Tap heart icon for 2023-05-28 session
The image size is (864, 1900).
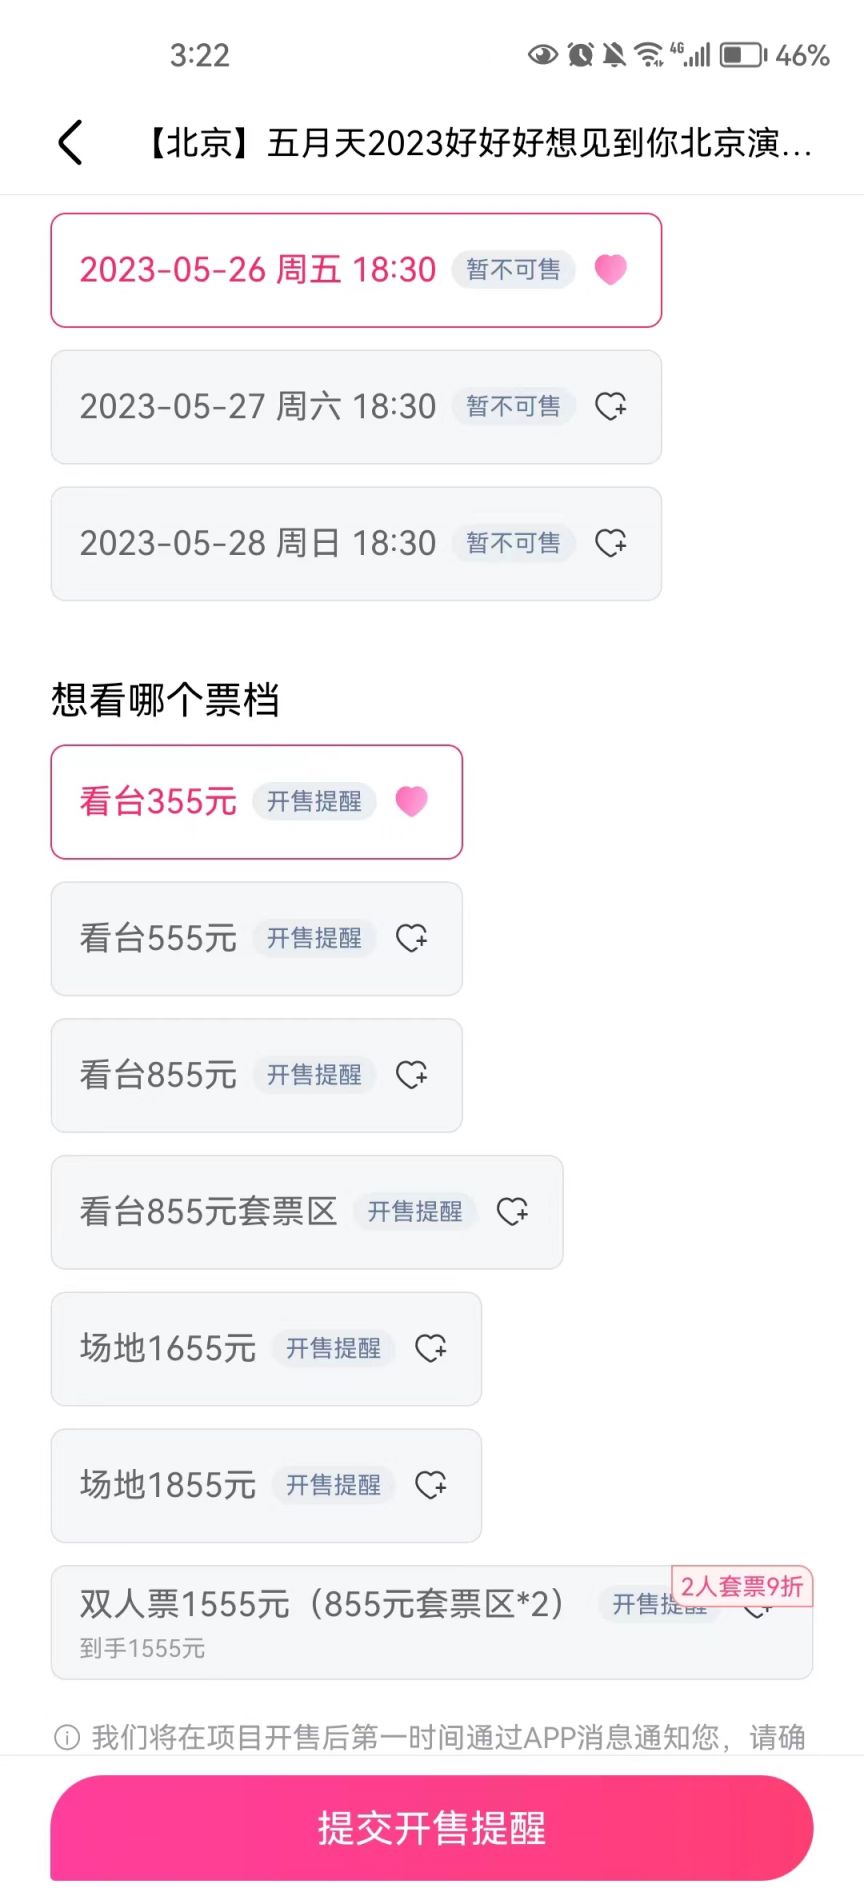pyautogui.click(x=610, y=543)
